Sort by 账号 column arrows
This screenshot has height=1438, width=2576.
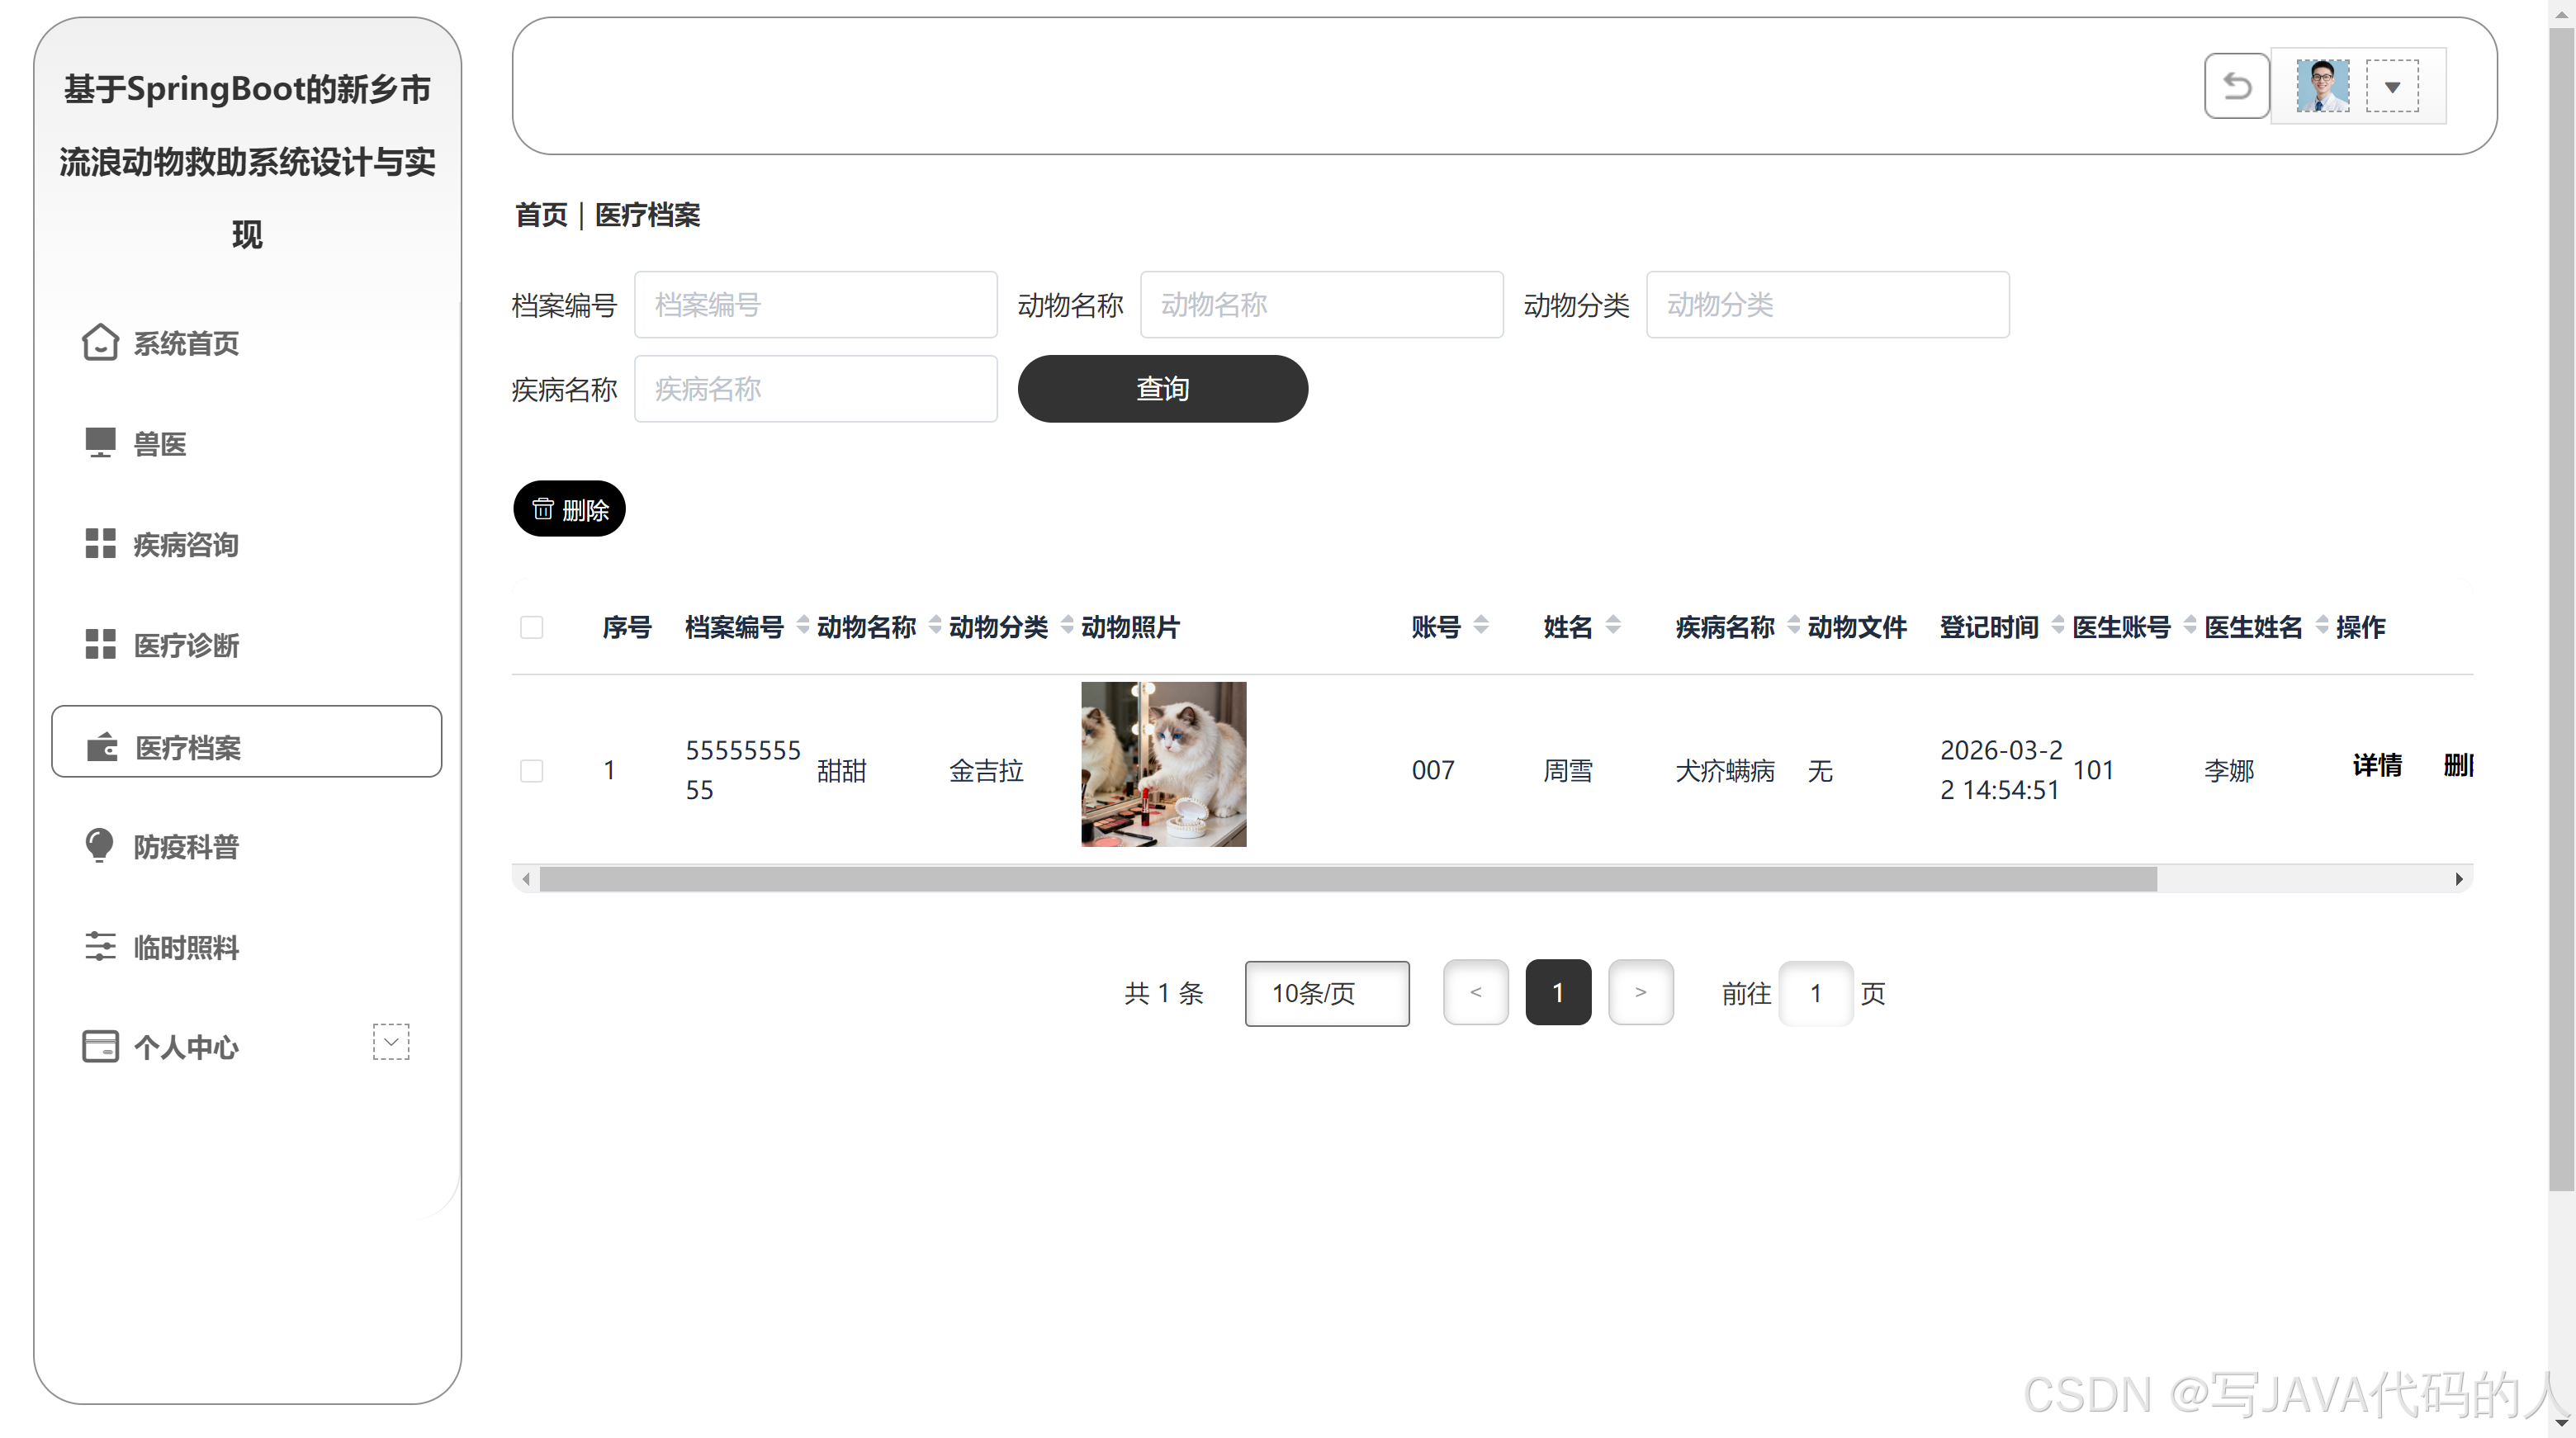click(x=1481, y=626)
